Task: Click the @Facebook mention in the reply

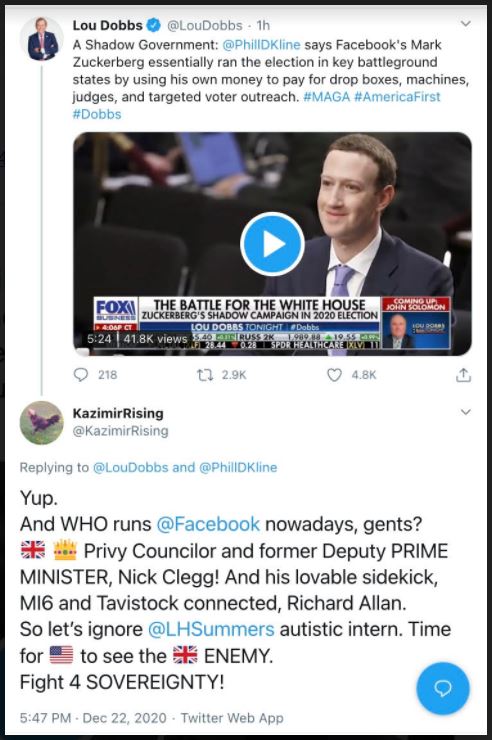Action: tap(208, 524)
